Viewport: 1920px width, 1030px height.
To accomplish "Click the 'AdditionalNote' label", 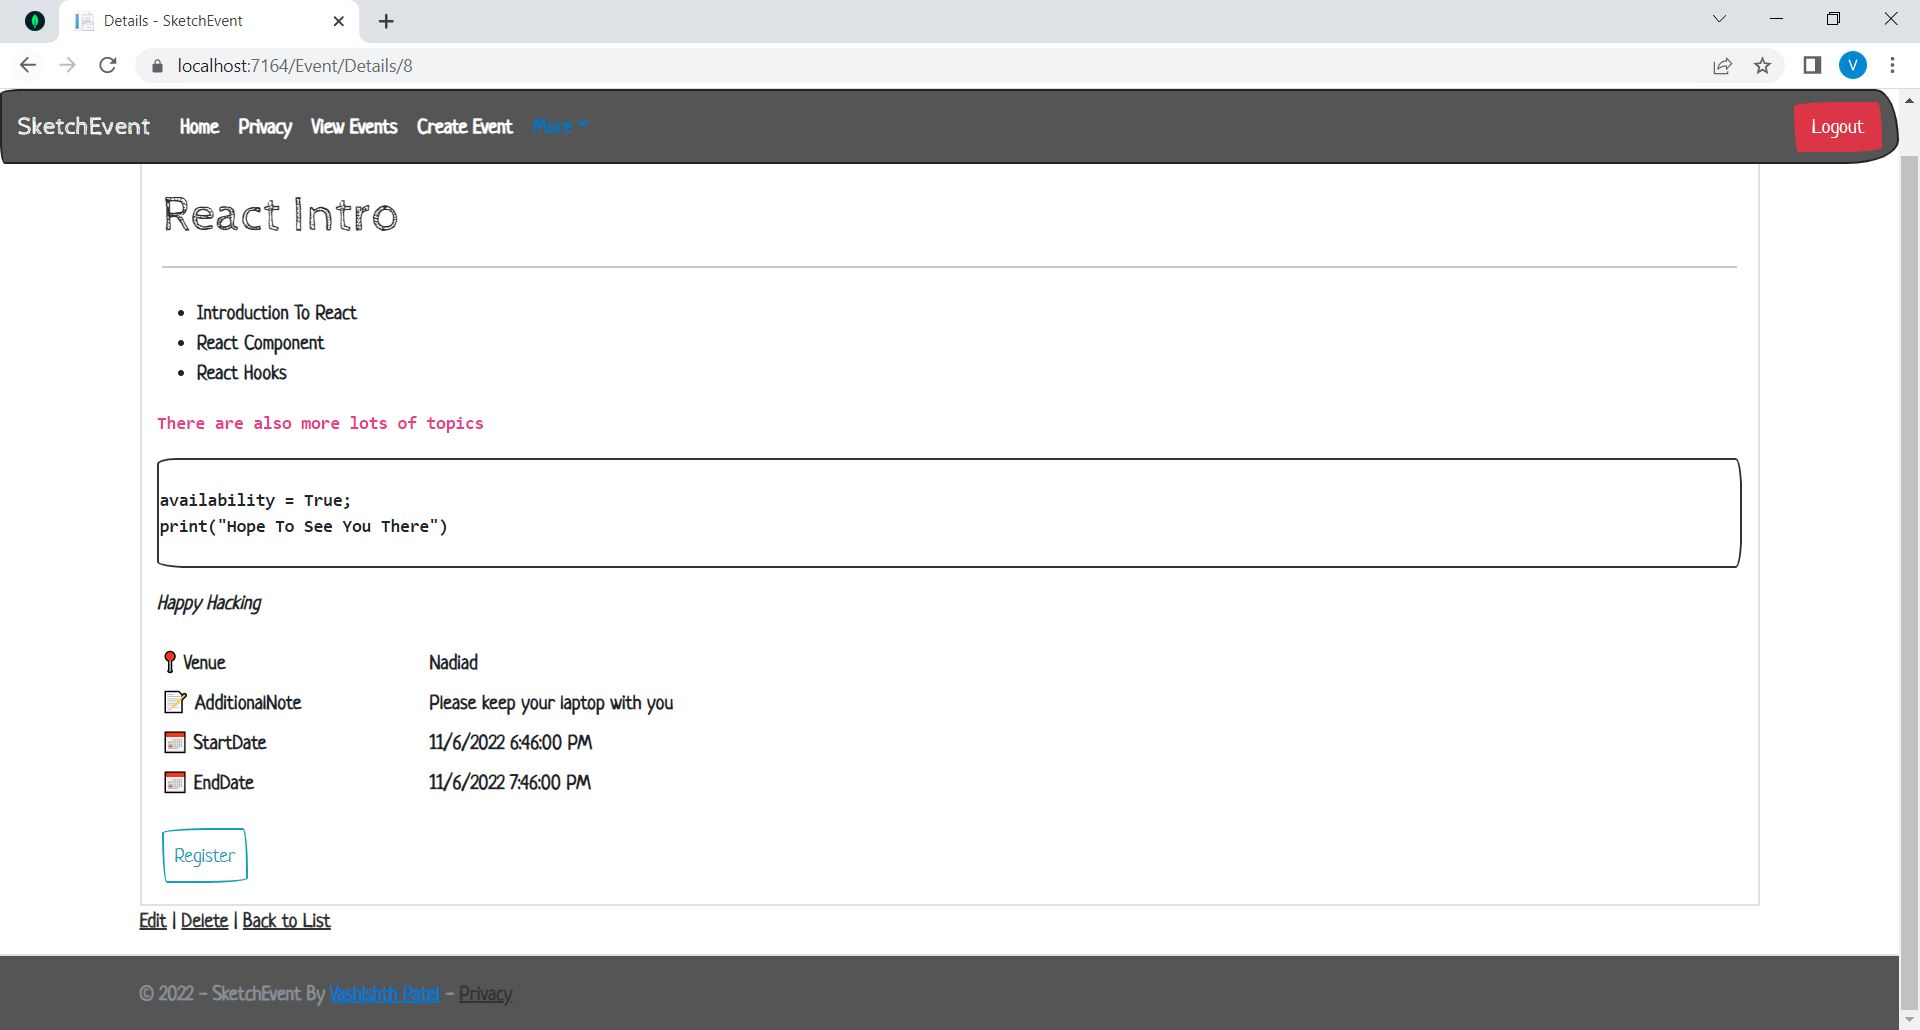I will (248, 702).
